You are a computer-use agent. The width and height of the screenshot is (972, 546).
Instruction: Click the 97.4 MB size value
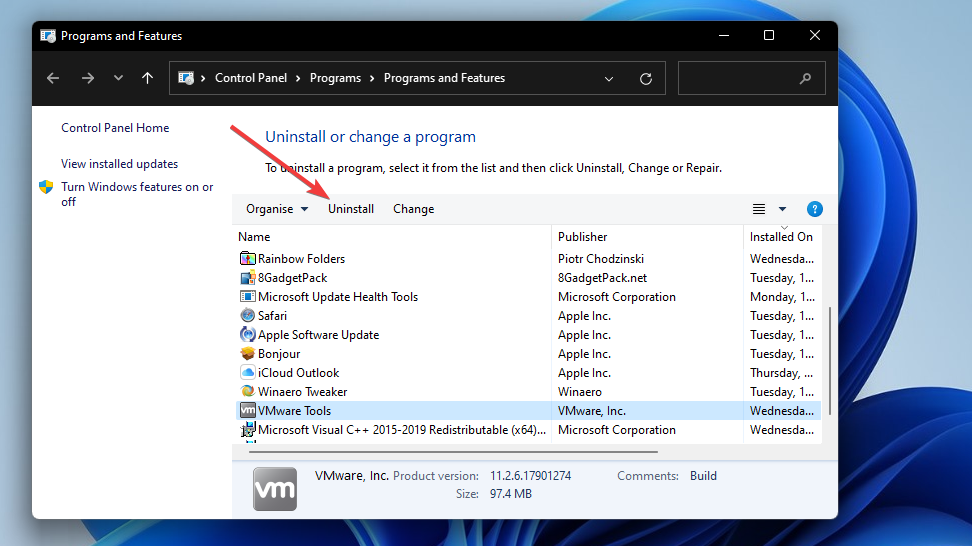pos(511,494)
